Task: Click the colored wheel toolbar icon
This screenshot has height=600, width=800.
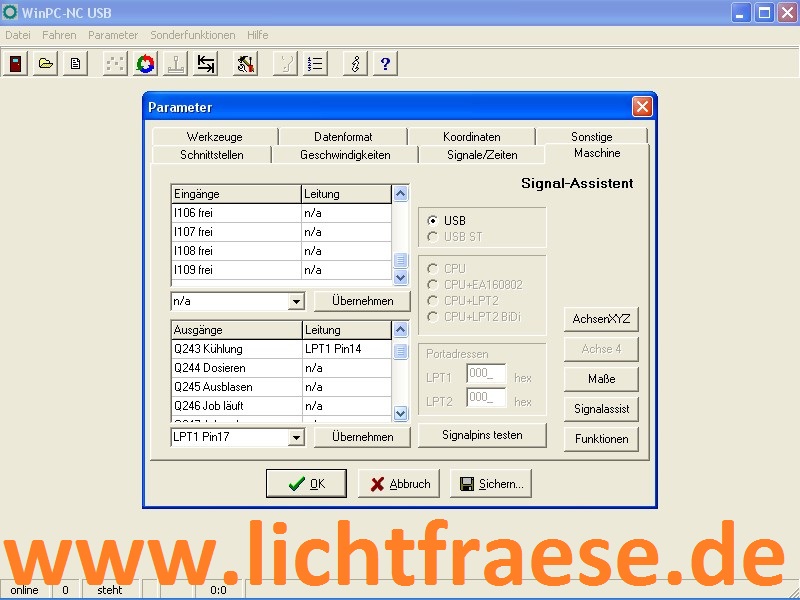Action: 145,64
